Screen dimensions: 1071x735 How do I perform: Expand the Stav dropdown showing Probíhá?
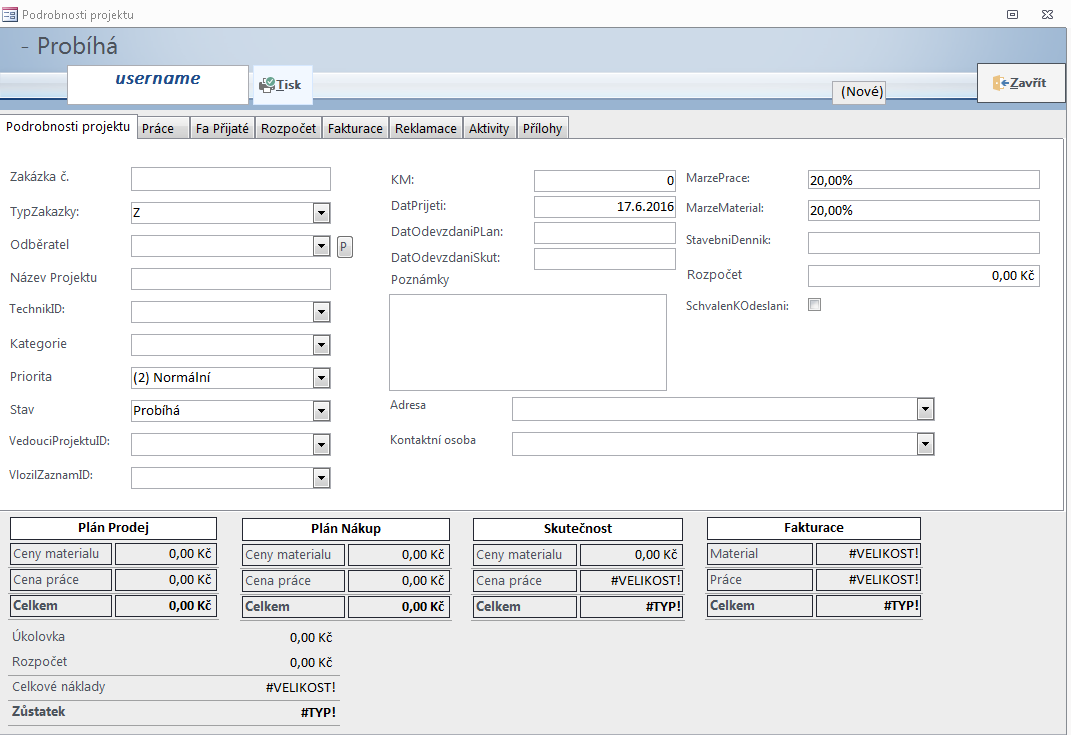[321, 410]
